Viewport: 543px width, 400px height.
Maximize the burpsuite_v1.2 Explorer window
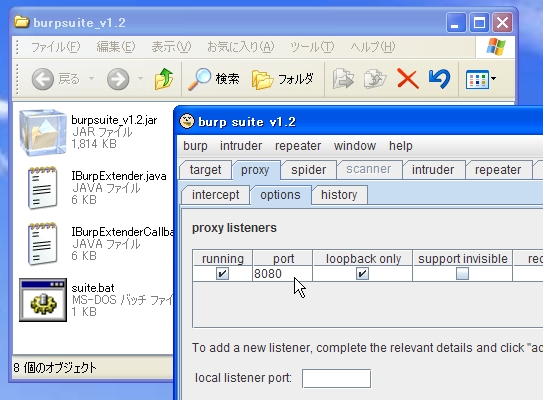479,23
